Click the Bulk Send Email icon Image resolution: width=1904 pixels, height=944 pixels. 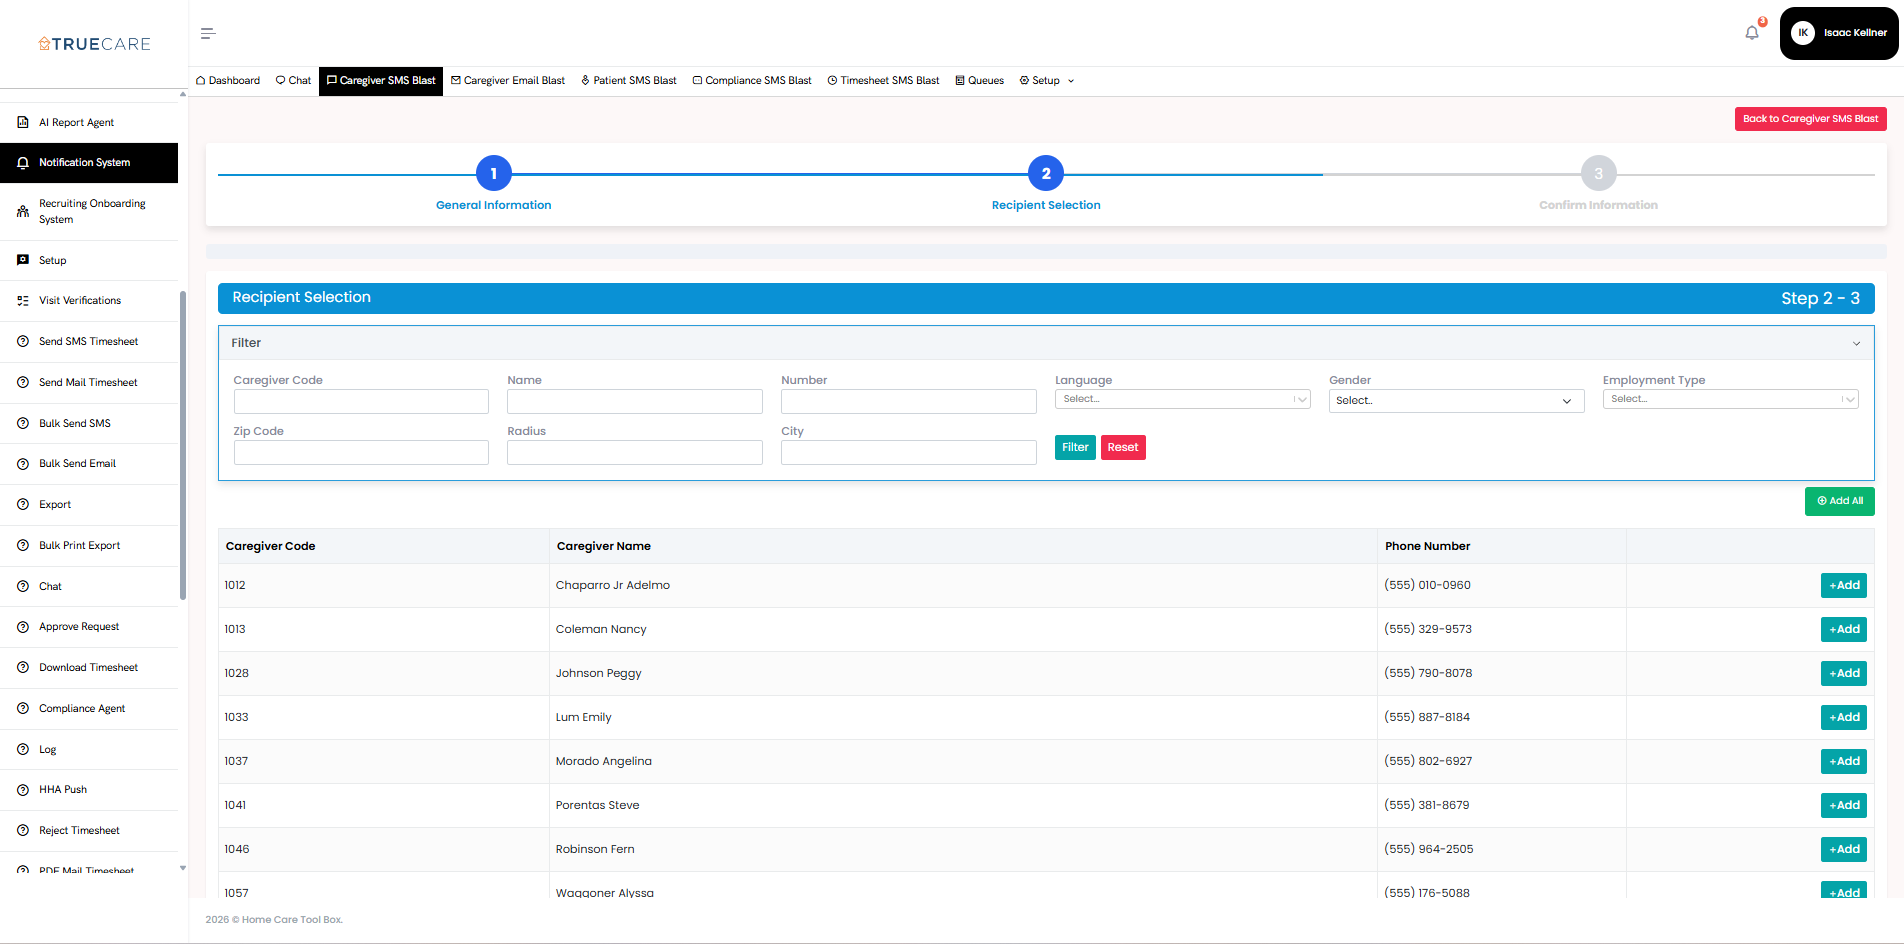point(23,464)
